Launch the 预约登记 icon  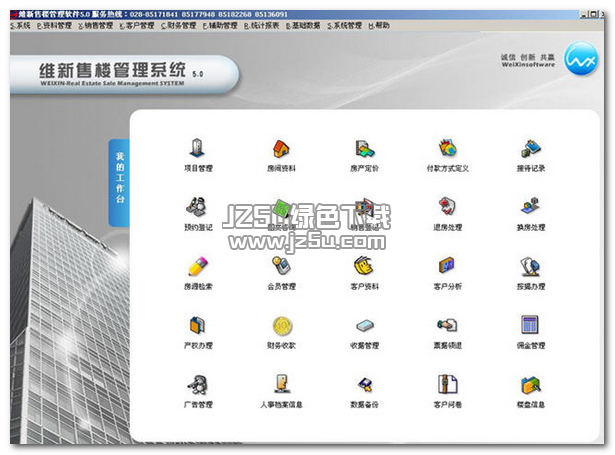click(x=197, y=207)
